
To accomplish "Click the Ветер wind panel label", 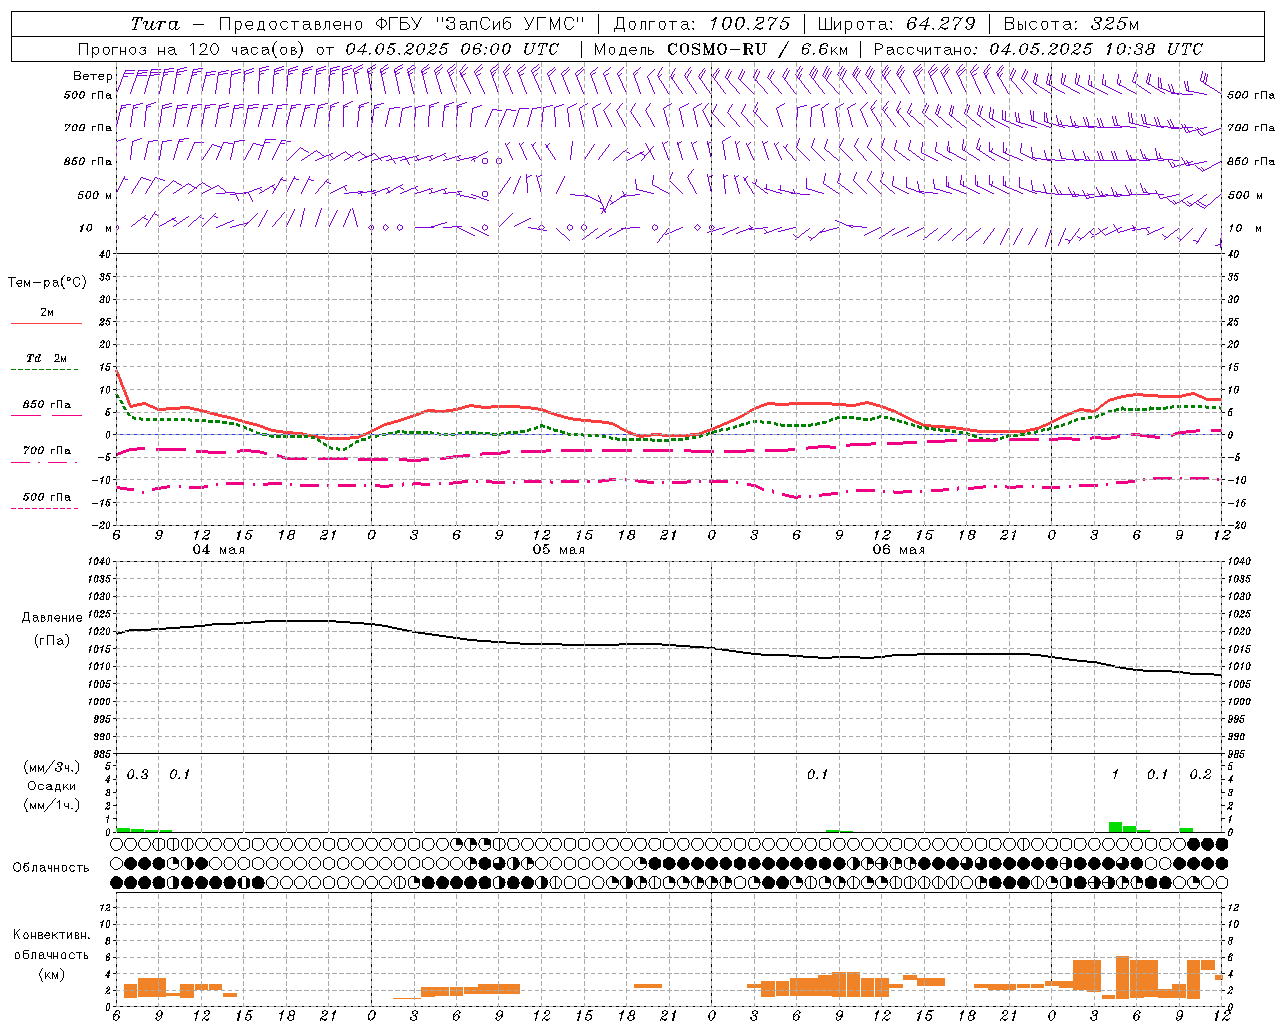I will point(92,76).
